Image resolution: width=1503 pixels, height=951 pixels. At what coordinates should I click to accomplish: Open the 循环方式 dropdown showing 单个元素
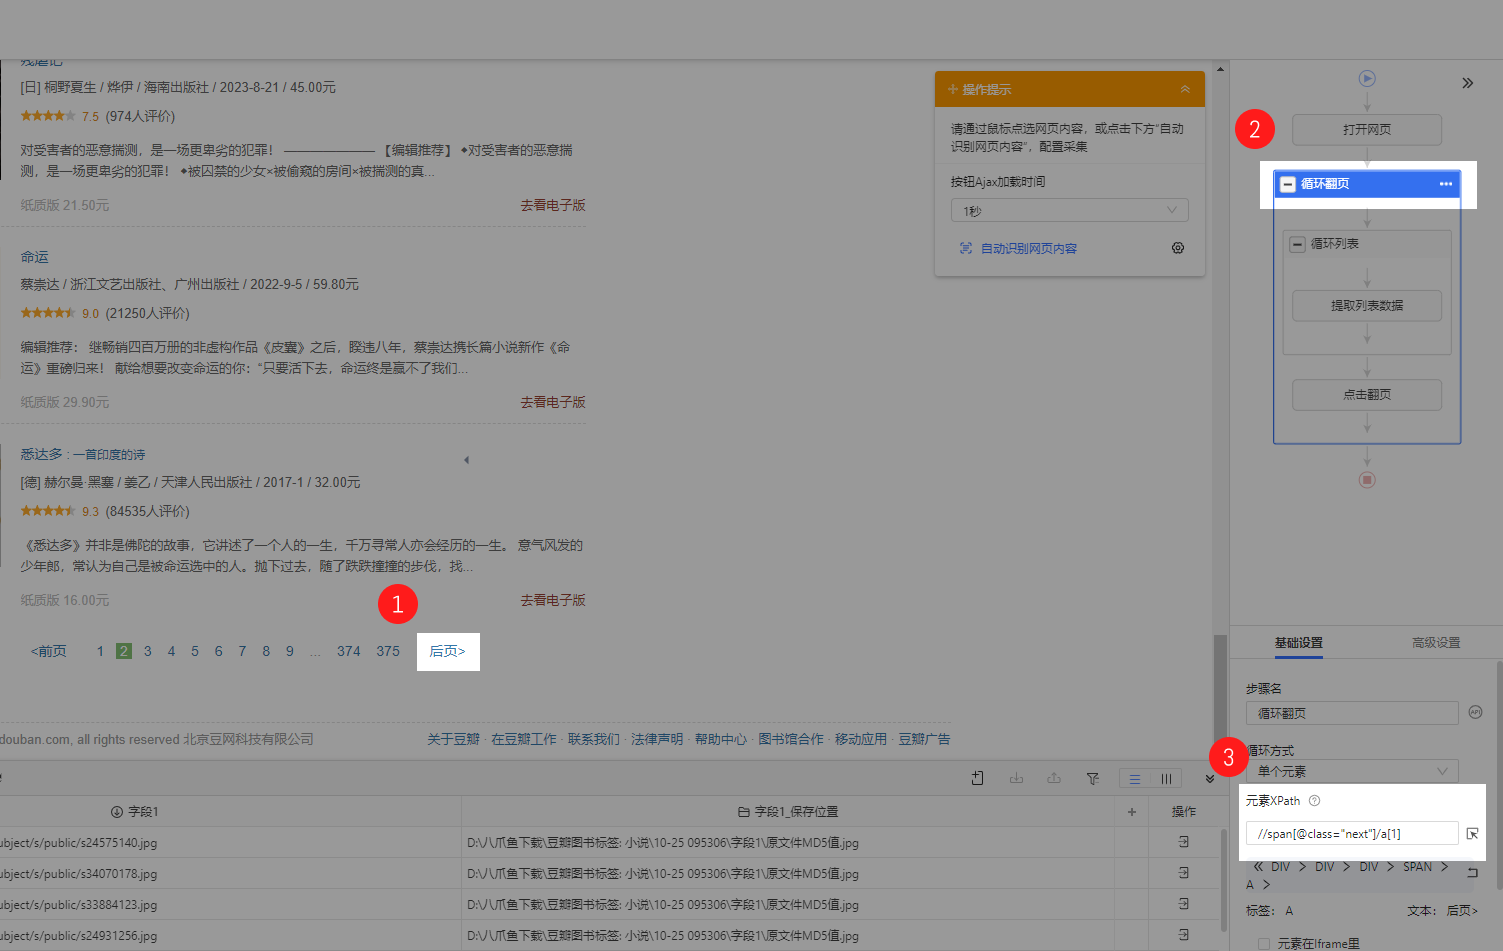1352,771
